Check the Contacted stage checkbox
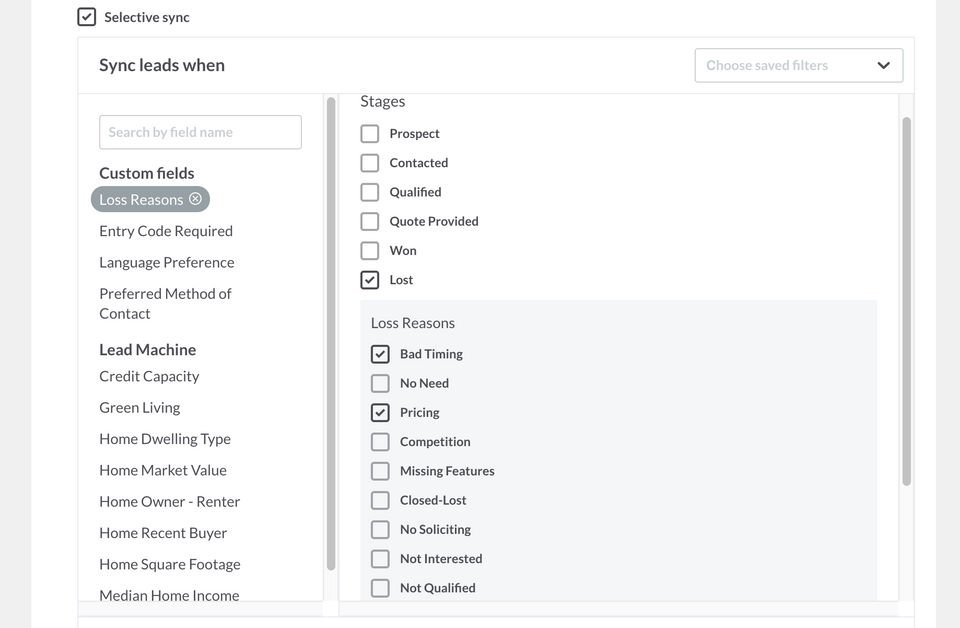Viewport: 960px width, 628px height. click(x=370, y=163)
